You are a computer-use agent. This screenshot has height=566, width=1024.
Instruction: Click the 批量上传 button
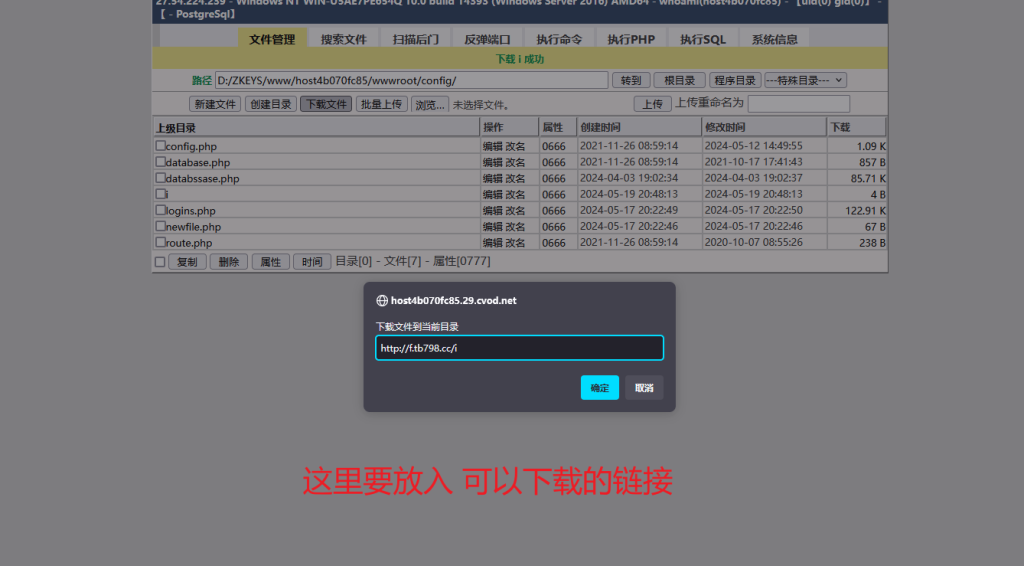pos(381,104)
